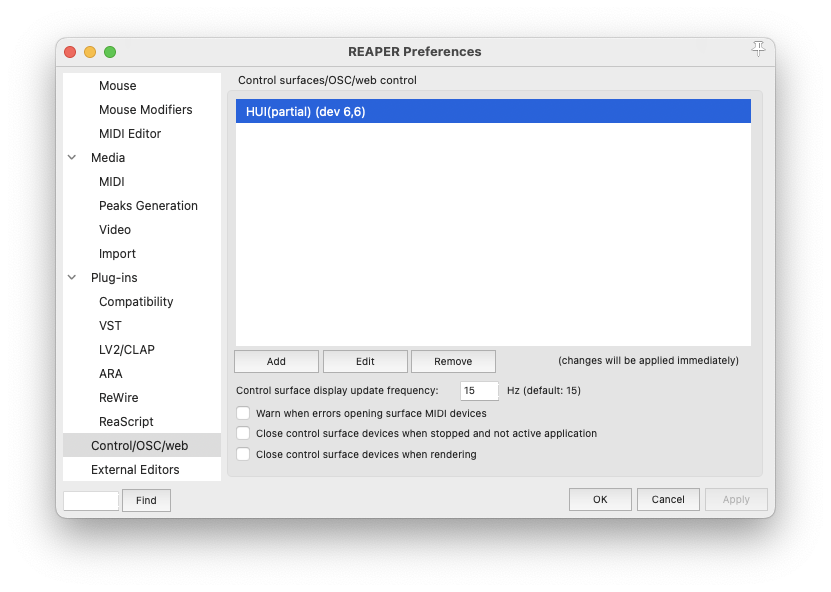
Task: Pin the preferences window with pushpin icon
Action: (x=758, y=49)
